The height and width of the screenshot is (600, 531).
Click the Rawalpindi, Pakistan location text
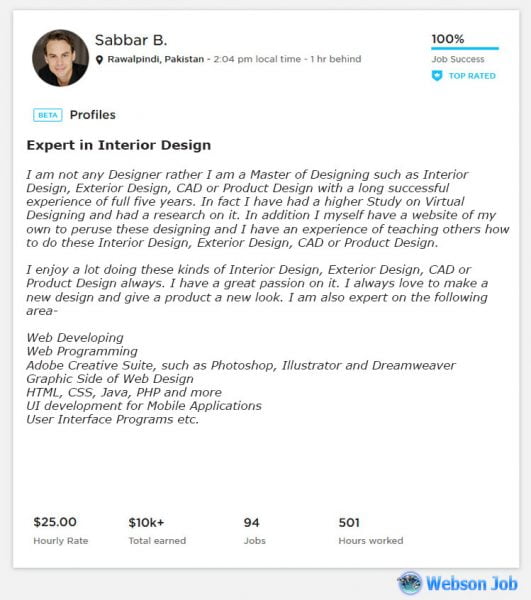(x=156, y=59)
